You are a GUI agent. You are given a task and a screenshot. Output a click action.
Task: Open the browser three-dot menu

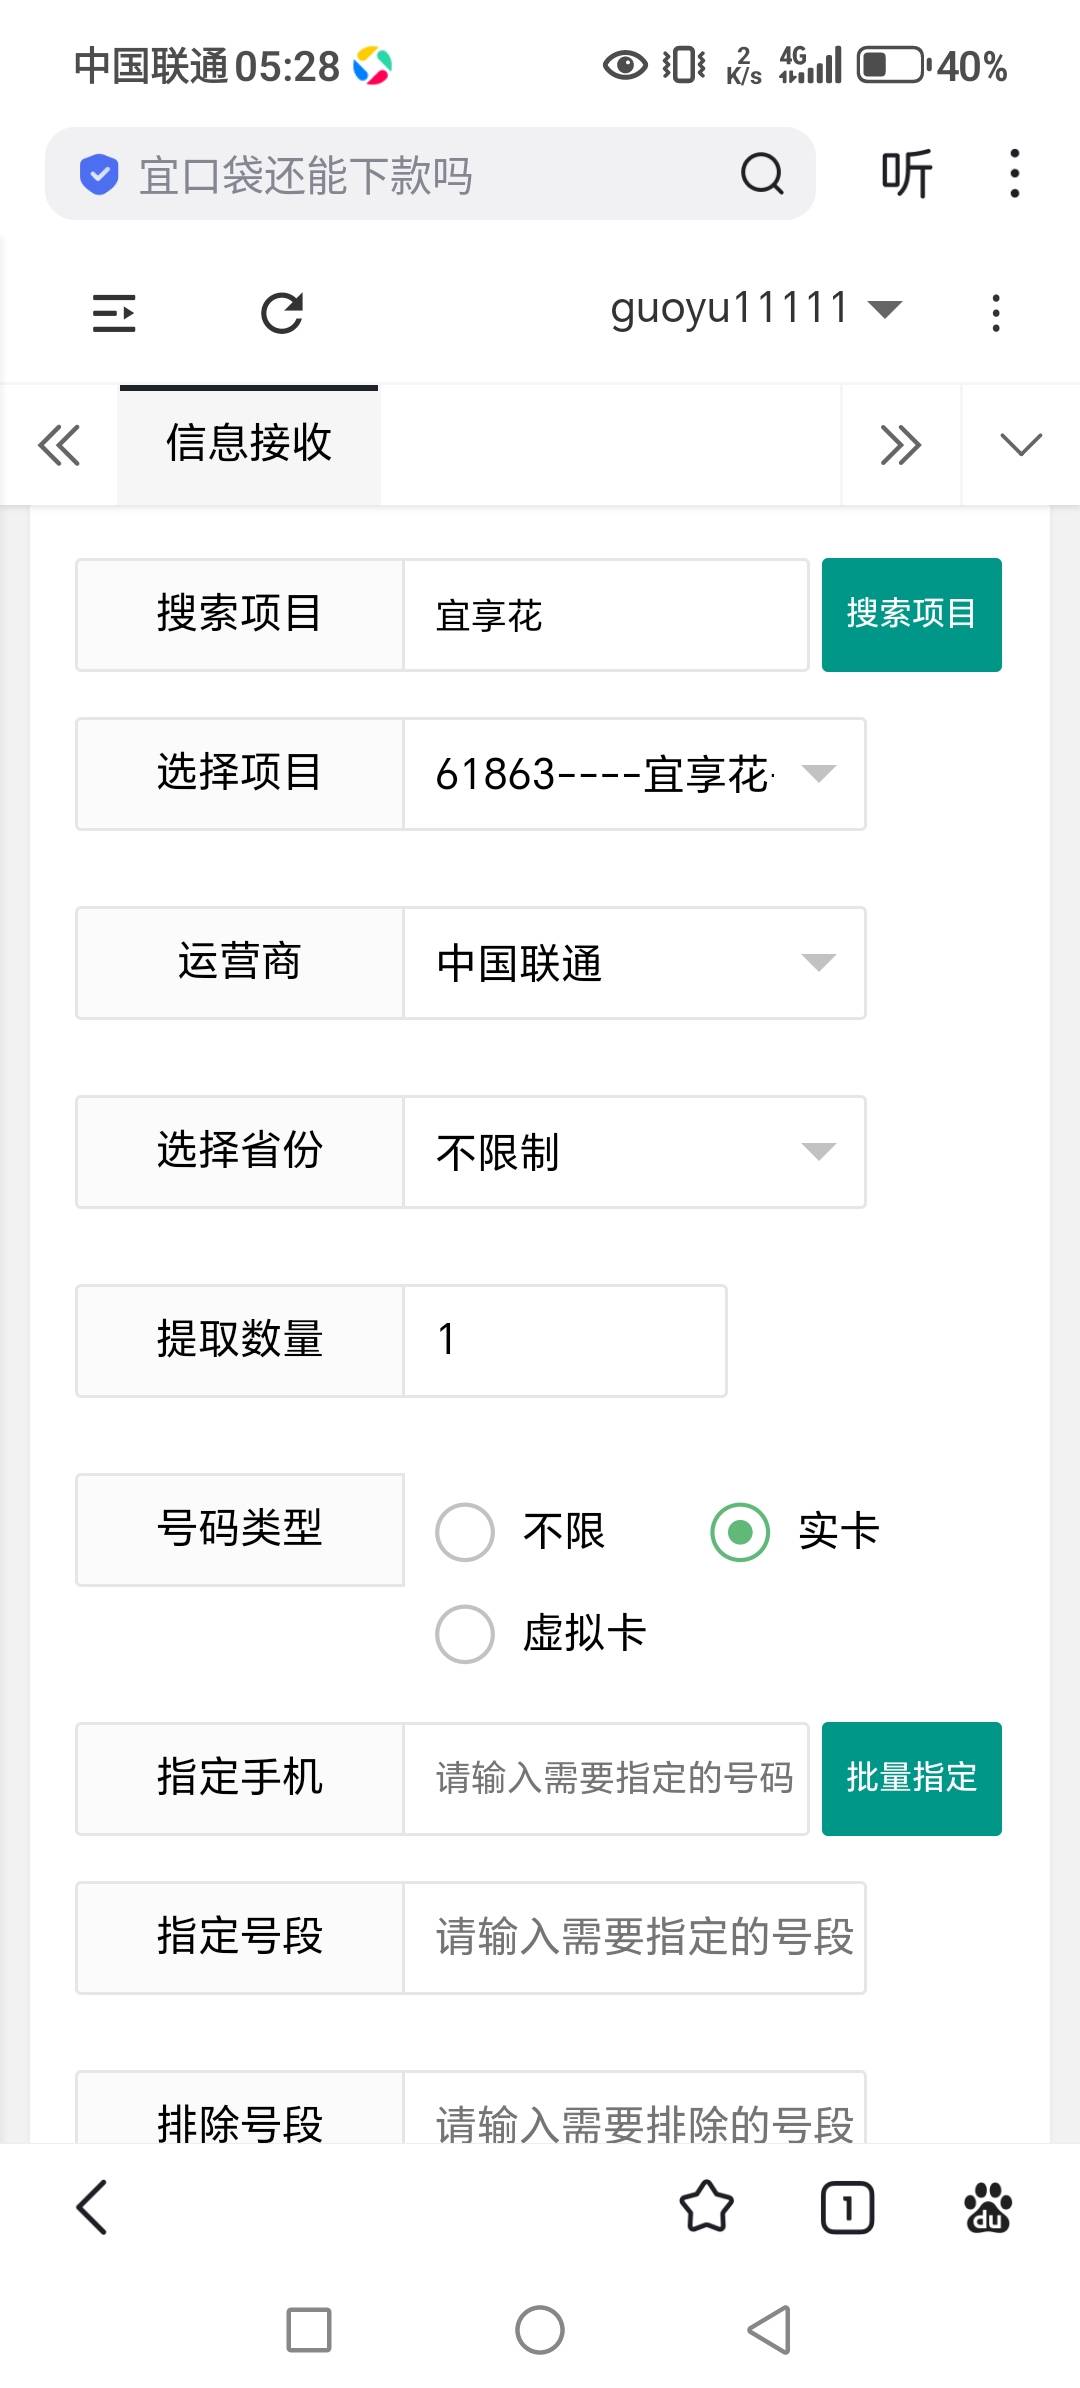tap(1014, 174)
